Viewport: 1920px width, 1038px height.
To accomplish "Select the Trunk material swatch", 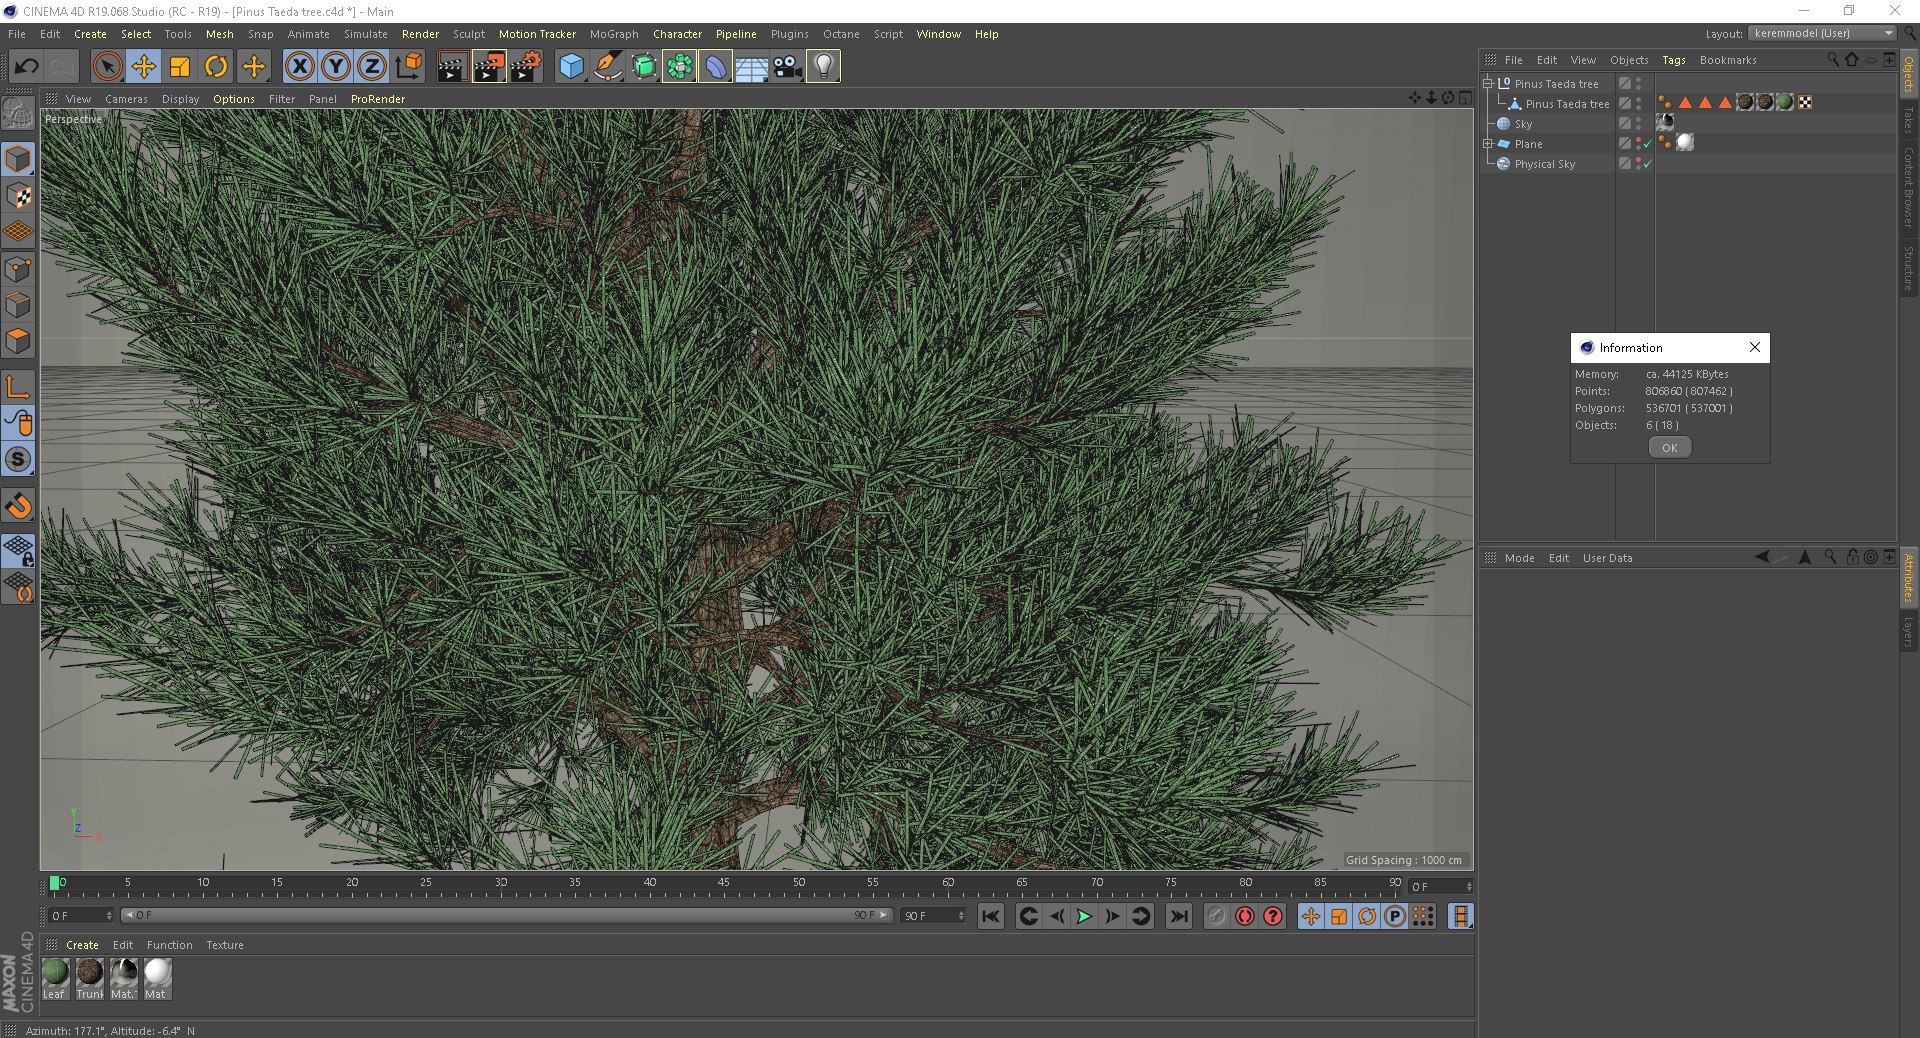I will [90, 979].
